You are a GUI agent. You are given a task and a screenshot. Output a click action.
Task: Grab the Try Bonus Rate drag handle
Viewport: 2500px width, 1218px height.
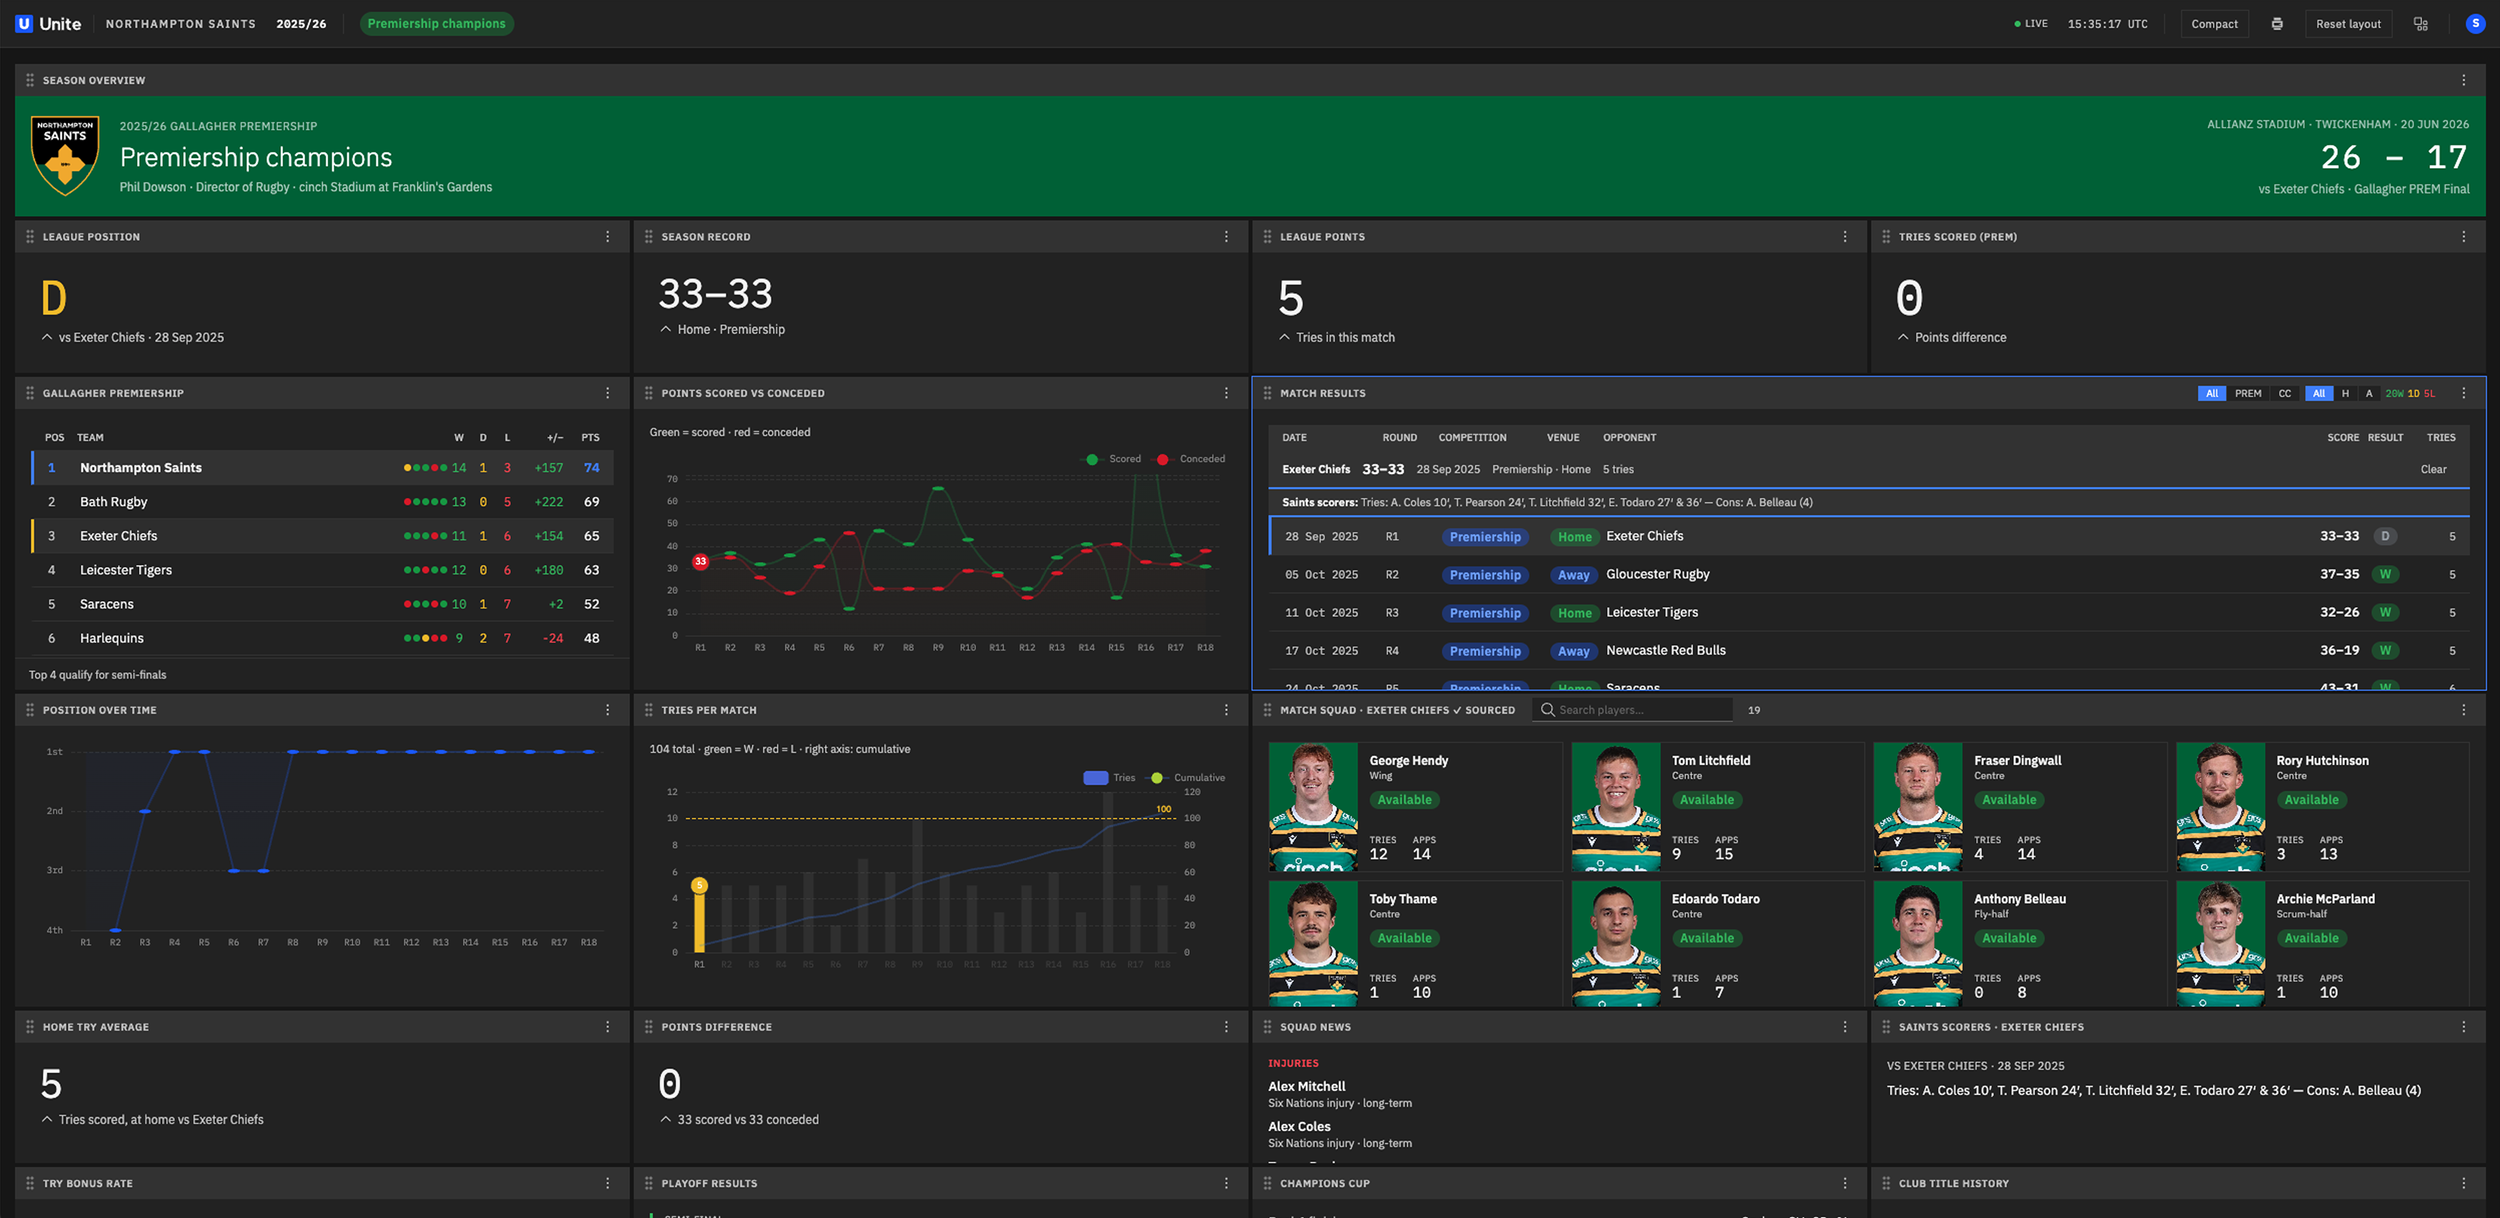click(x=30, y=1183)
